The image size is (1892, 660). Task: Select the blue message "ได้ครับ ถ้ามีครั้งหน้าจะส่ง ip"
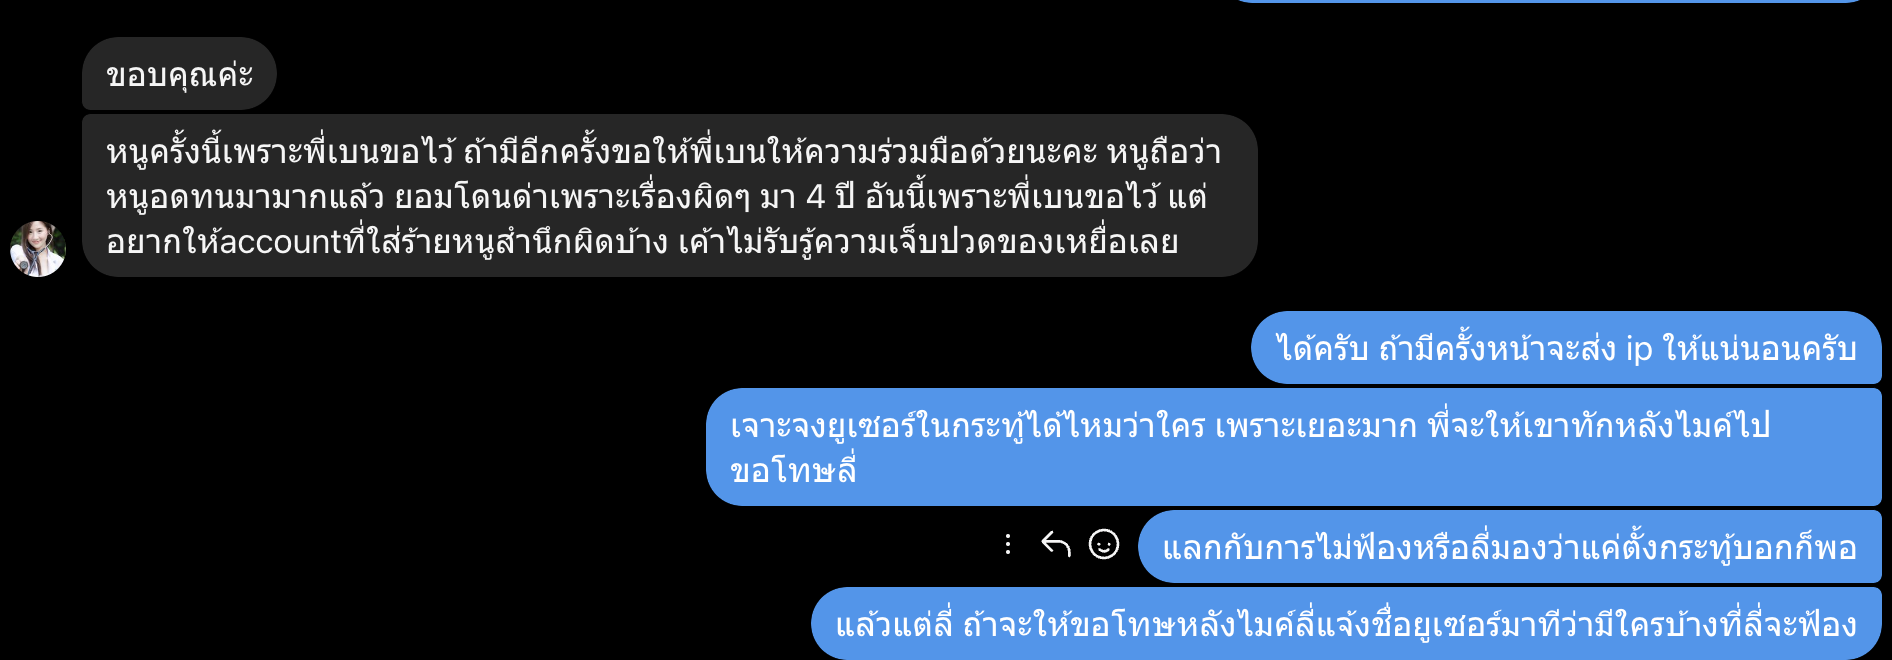click(1566, 348)
